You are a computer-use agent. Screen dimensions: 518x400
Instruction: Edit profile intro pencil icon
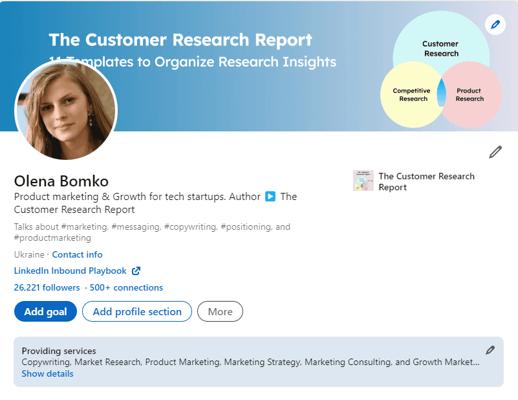495,152
